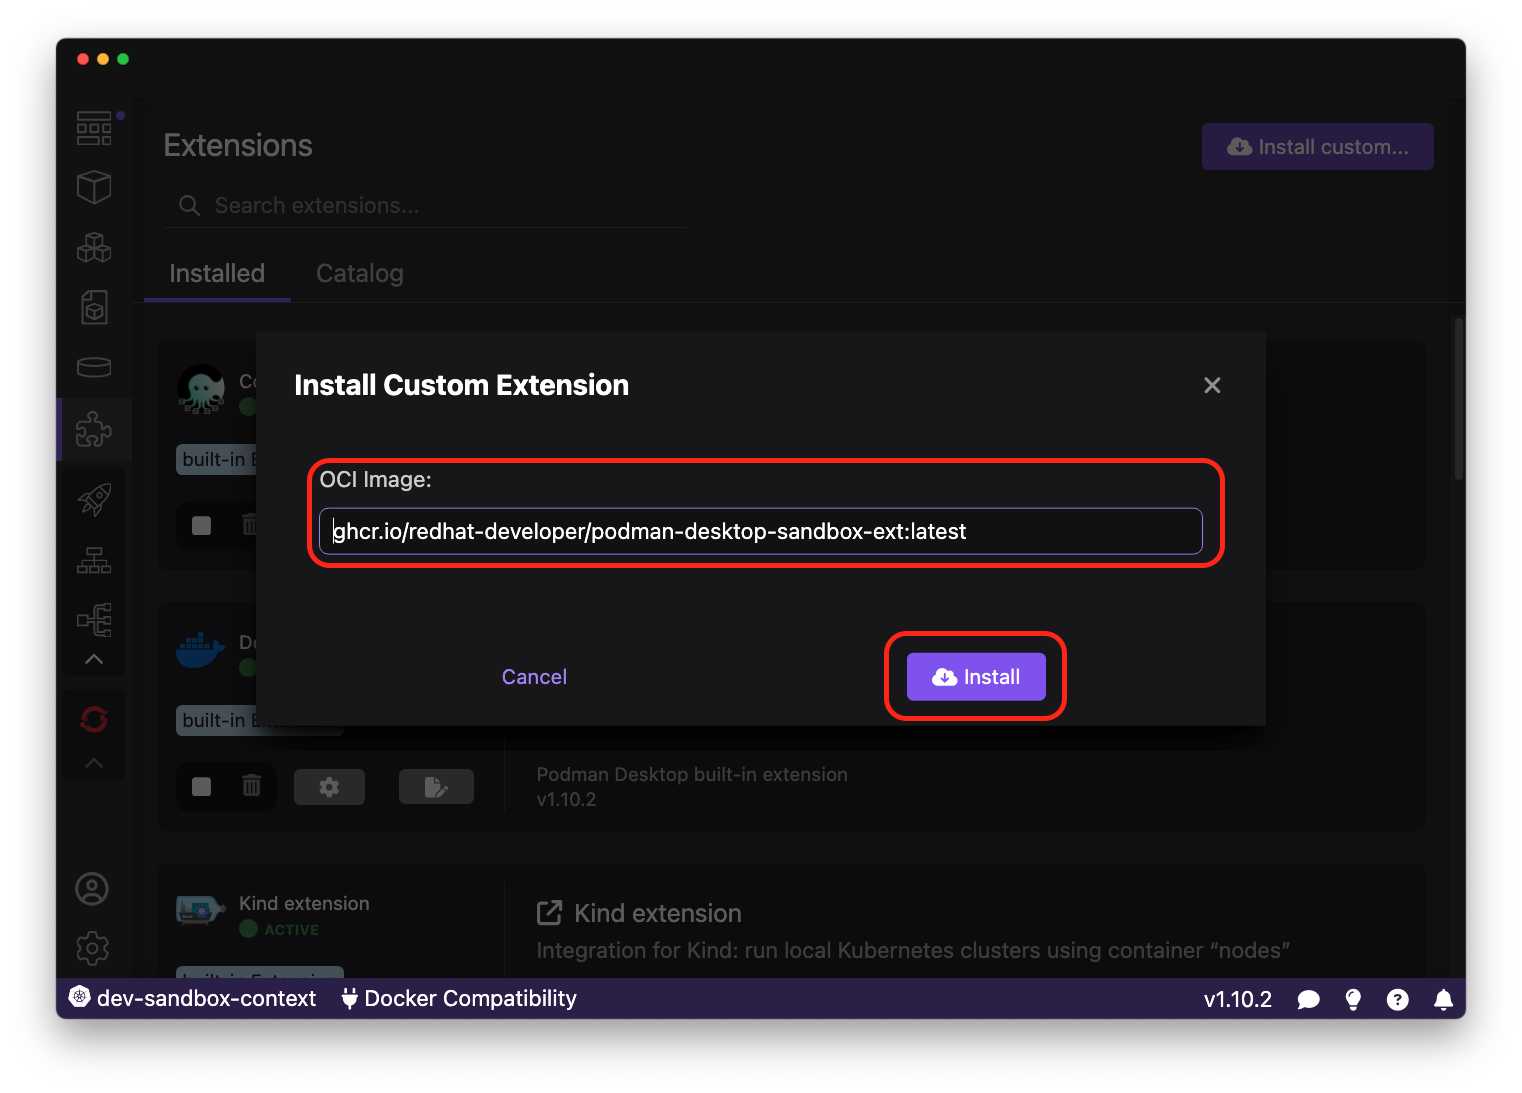Close the Install Custom Extension dialog
The image size is (1522, 1093).
1212,385
